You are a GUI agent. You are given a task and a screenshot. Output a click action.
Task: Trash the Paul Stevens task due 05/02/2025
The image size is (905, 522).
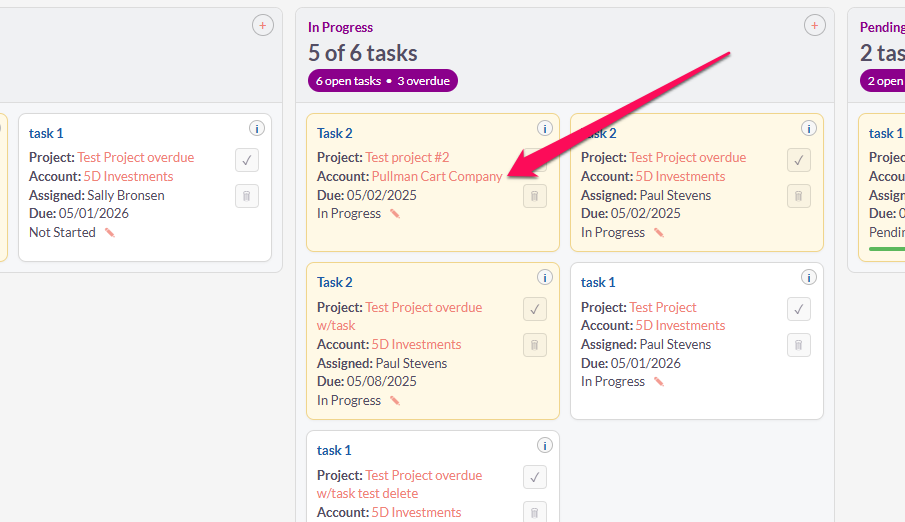point(799,196)
